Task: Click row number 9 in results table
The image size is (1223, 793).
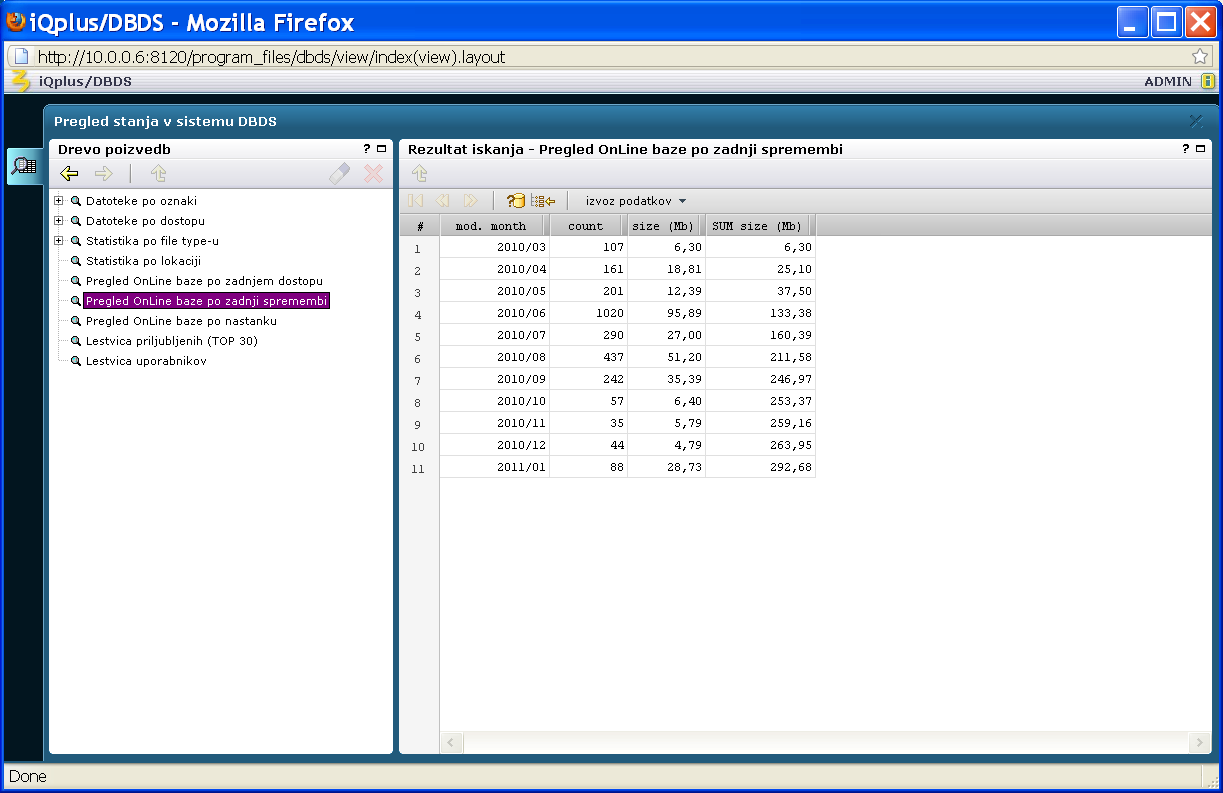Action: (418, 425)
